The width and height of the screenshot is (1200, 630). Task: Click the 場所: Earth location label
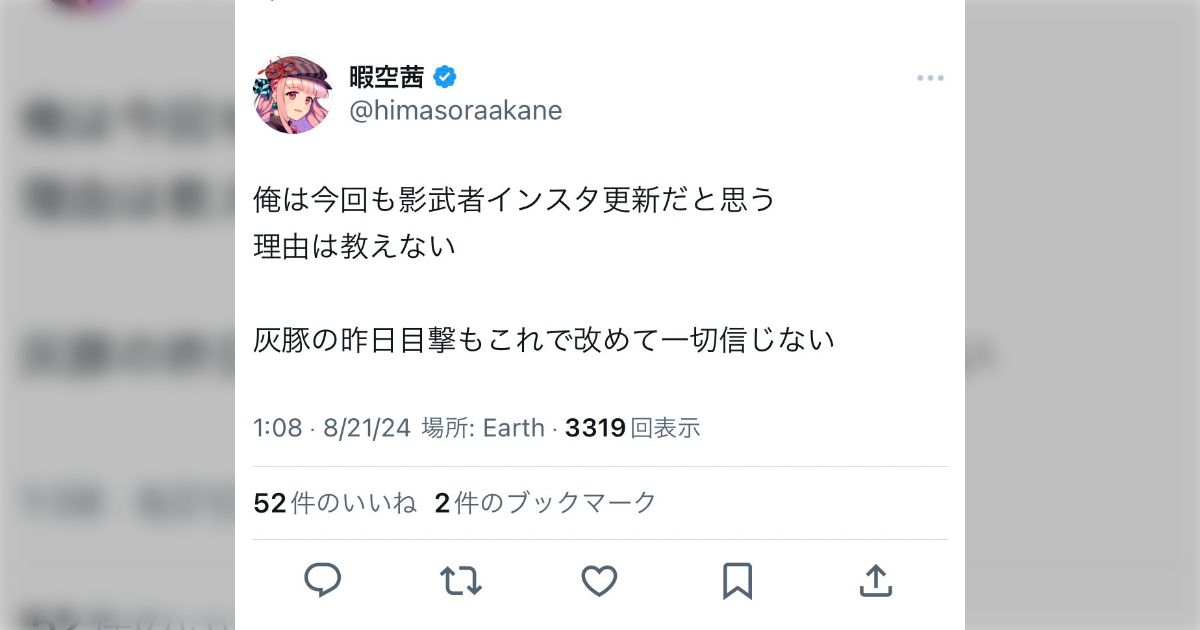(x=482, y=429)
